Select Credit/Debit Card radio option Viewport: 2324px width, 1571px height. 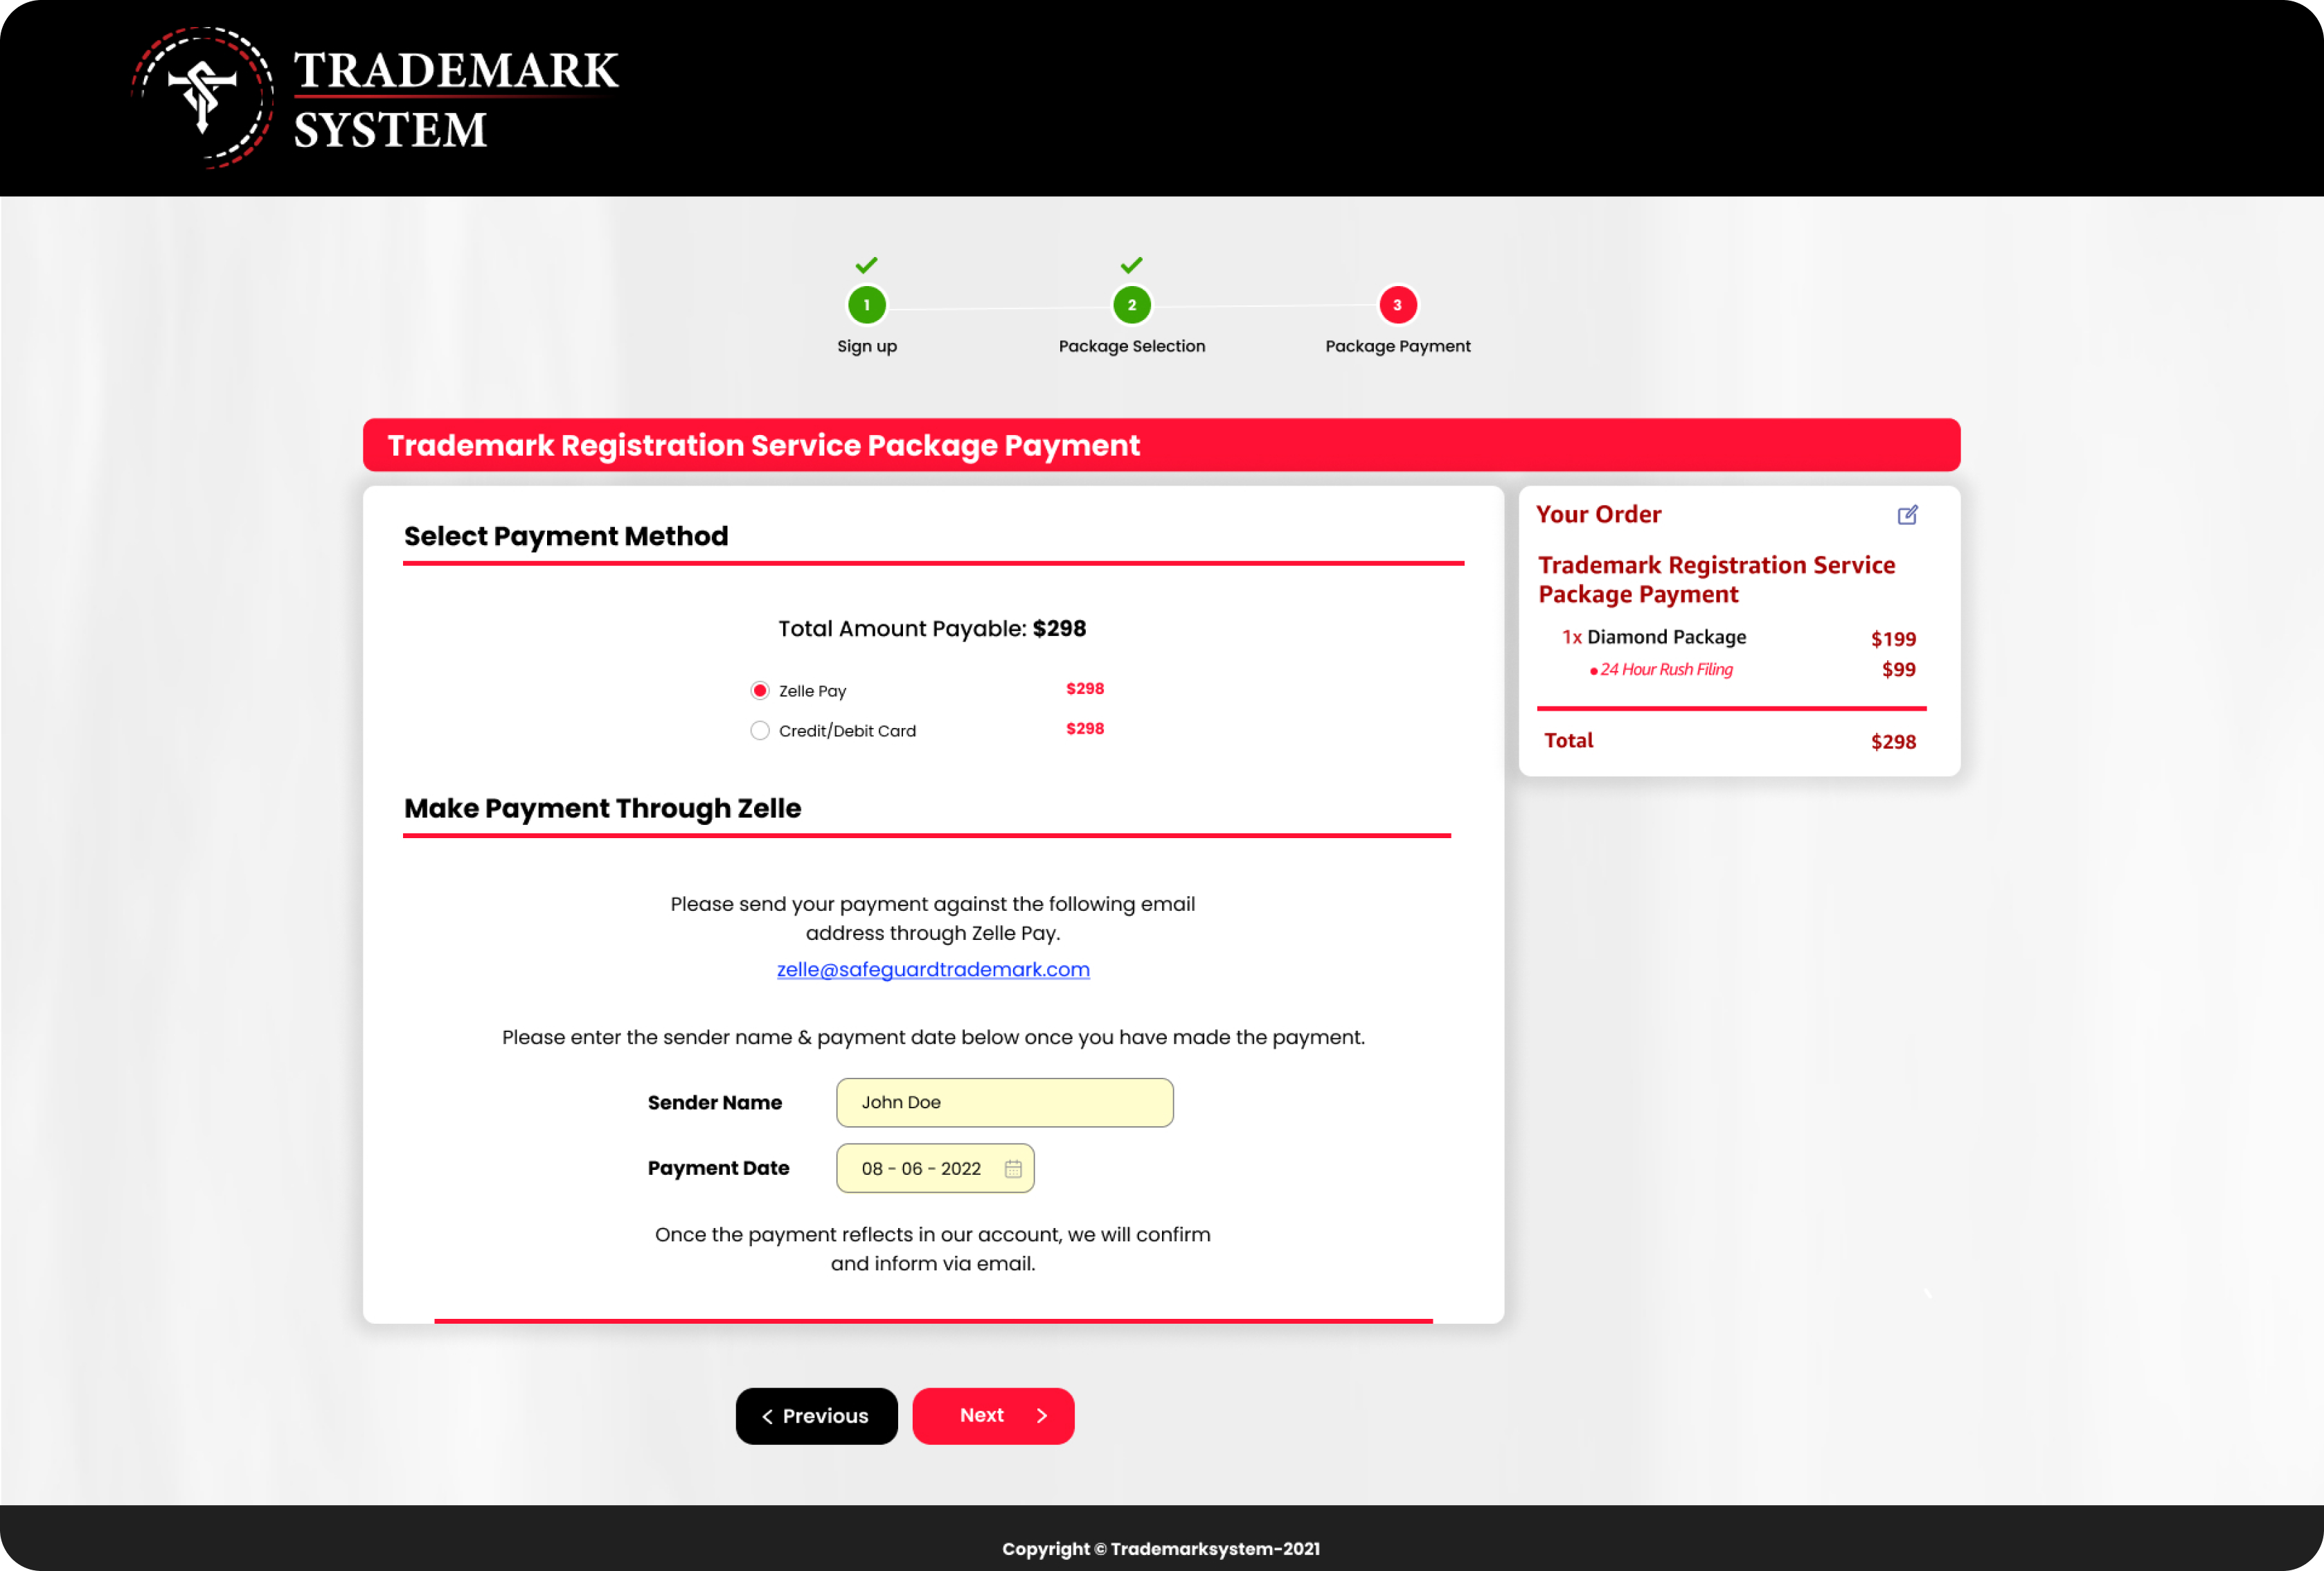(x=760, y=731)
